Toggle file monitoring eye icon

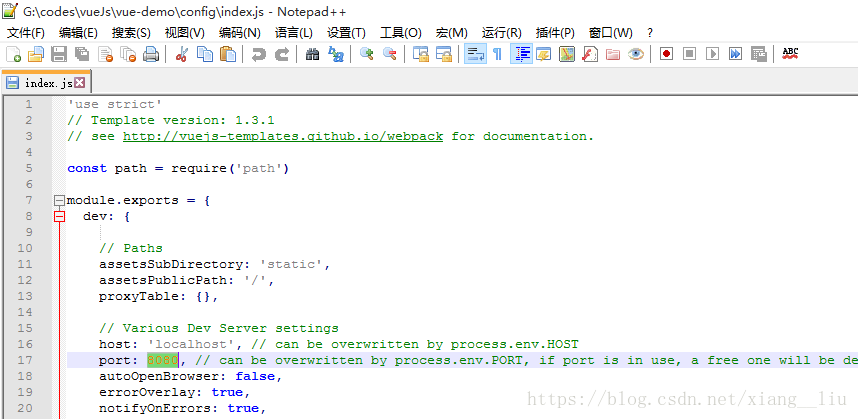click(x=635, y=54)
